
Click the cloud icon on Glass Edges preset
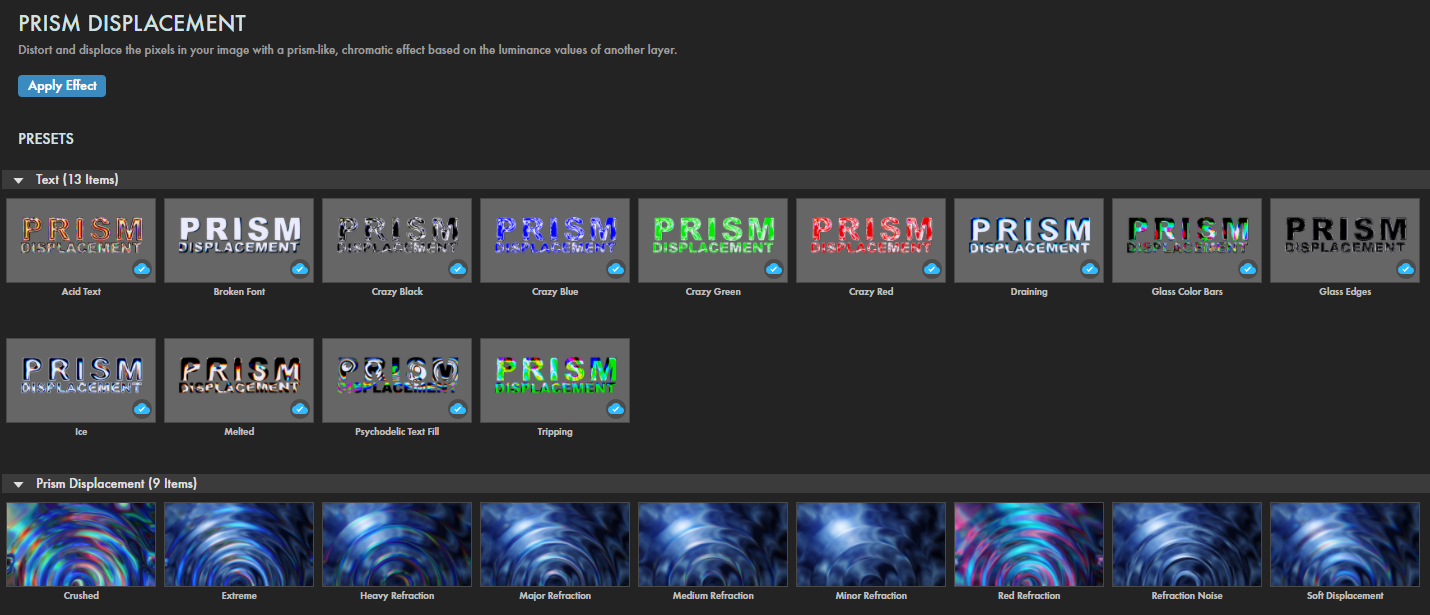(x=1406, y=269)
